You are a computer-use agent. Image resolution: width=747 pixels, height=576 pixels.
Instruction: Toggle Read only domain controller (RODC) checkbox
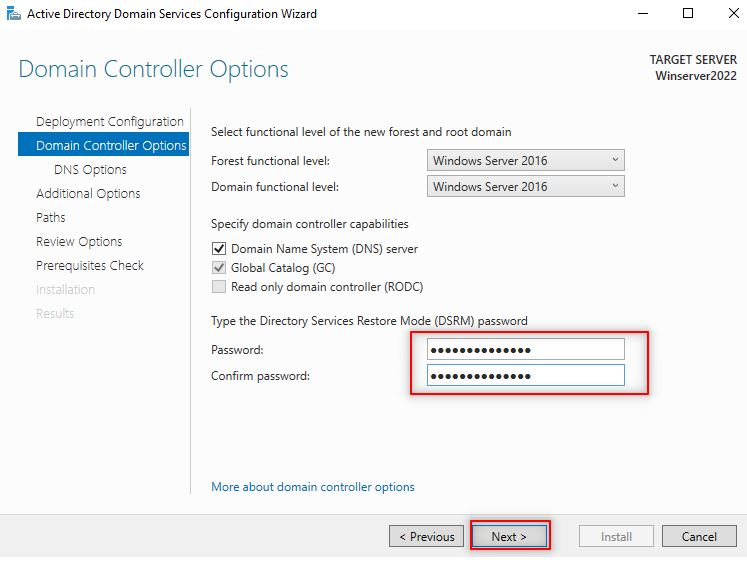[x=219, y=287]
